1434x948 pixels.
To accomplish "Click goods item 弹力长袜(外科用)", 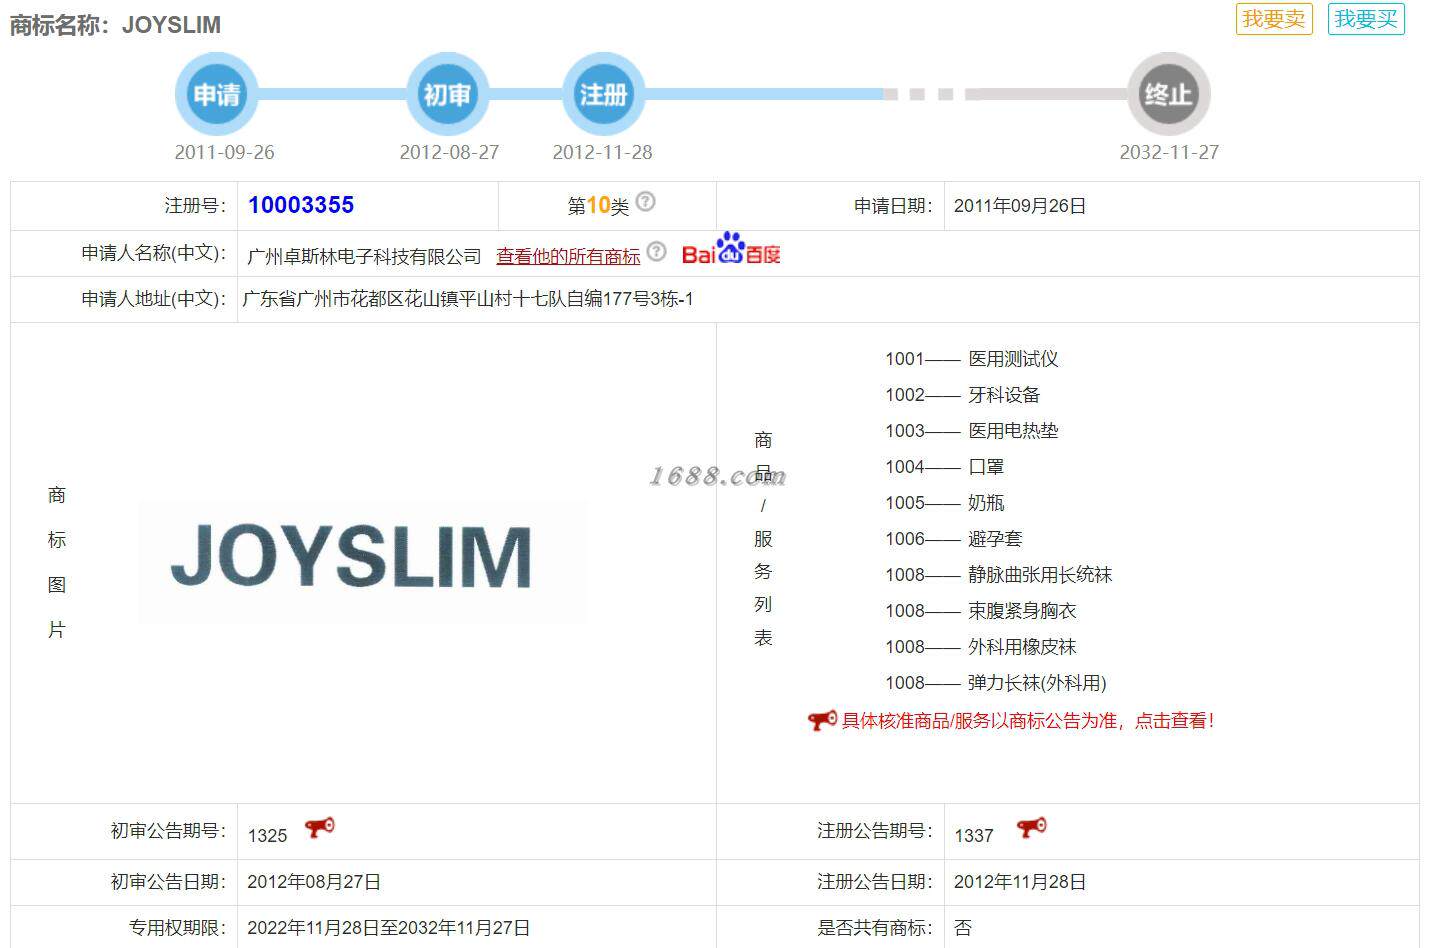I will (996, 683).
